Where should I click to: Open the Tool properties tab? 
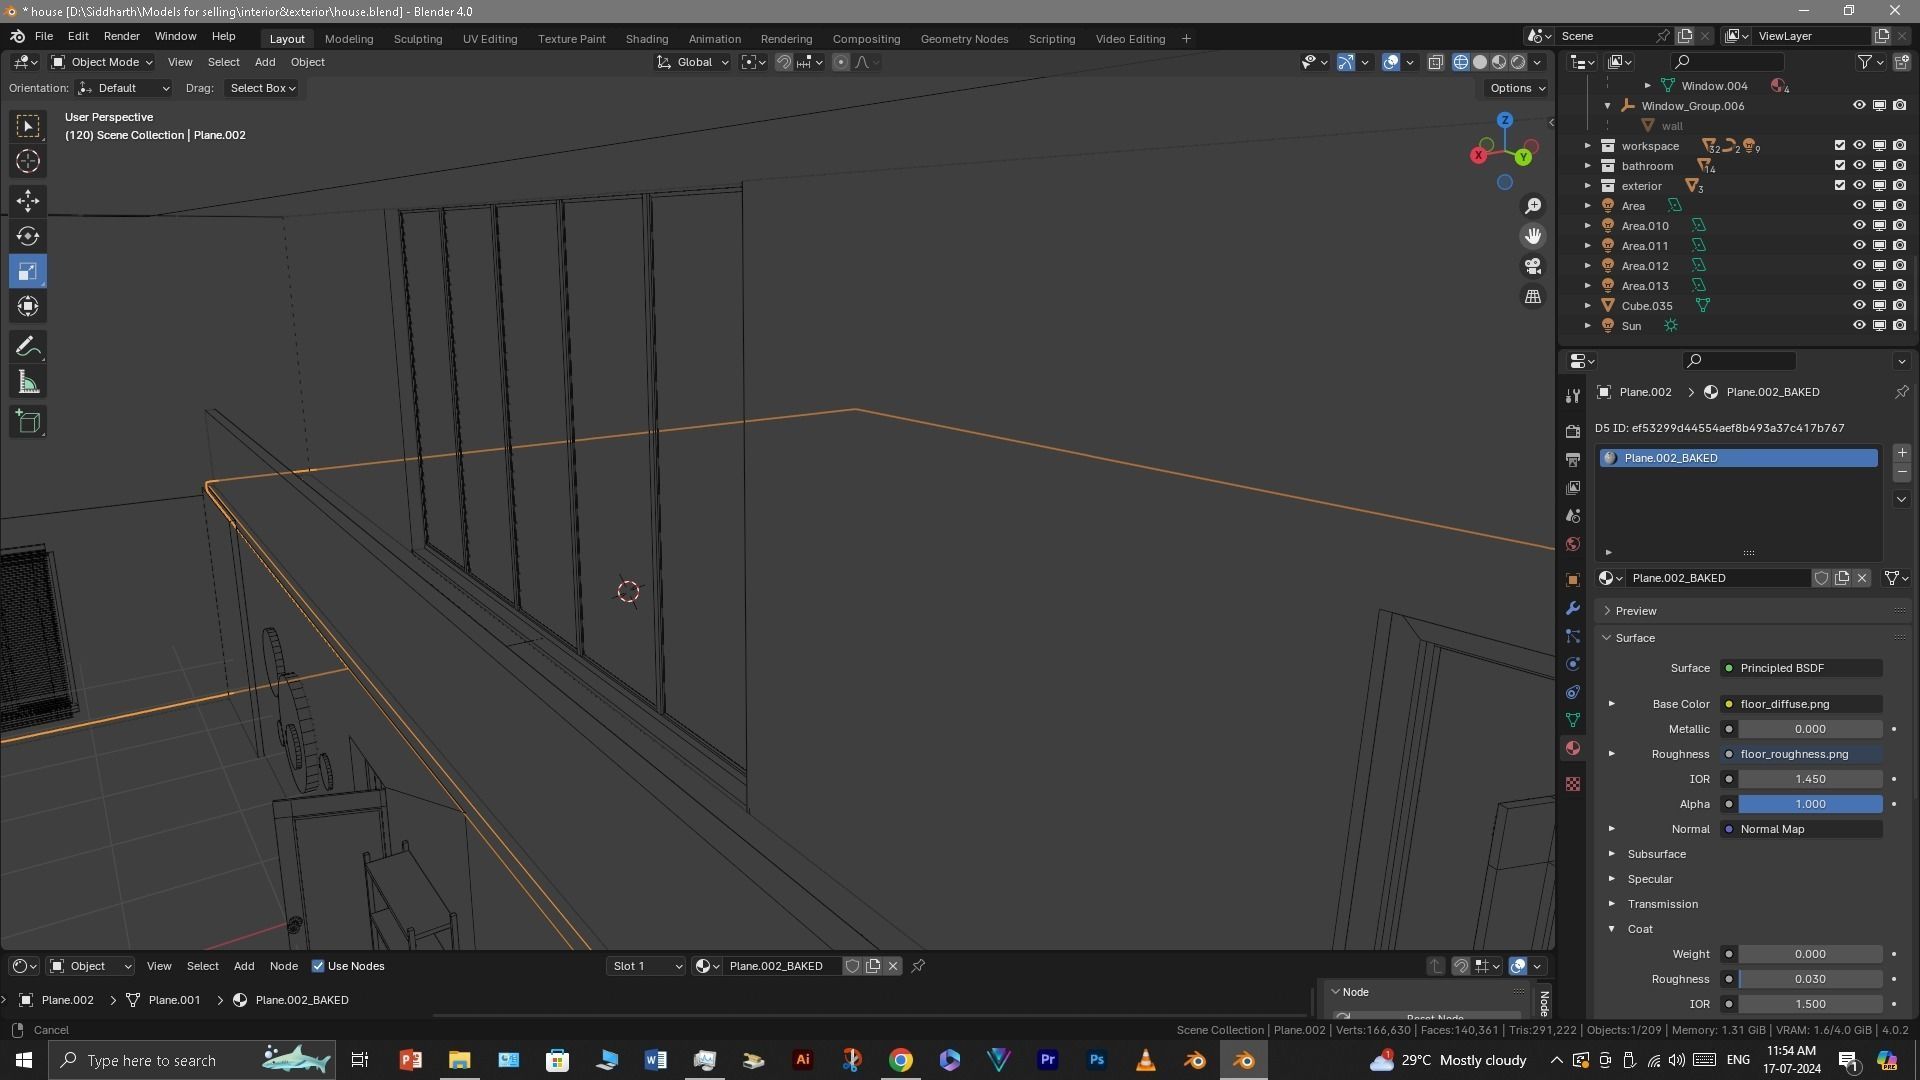tap(1573, 395)
